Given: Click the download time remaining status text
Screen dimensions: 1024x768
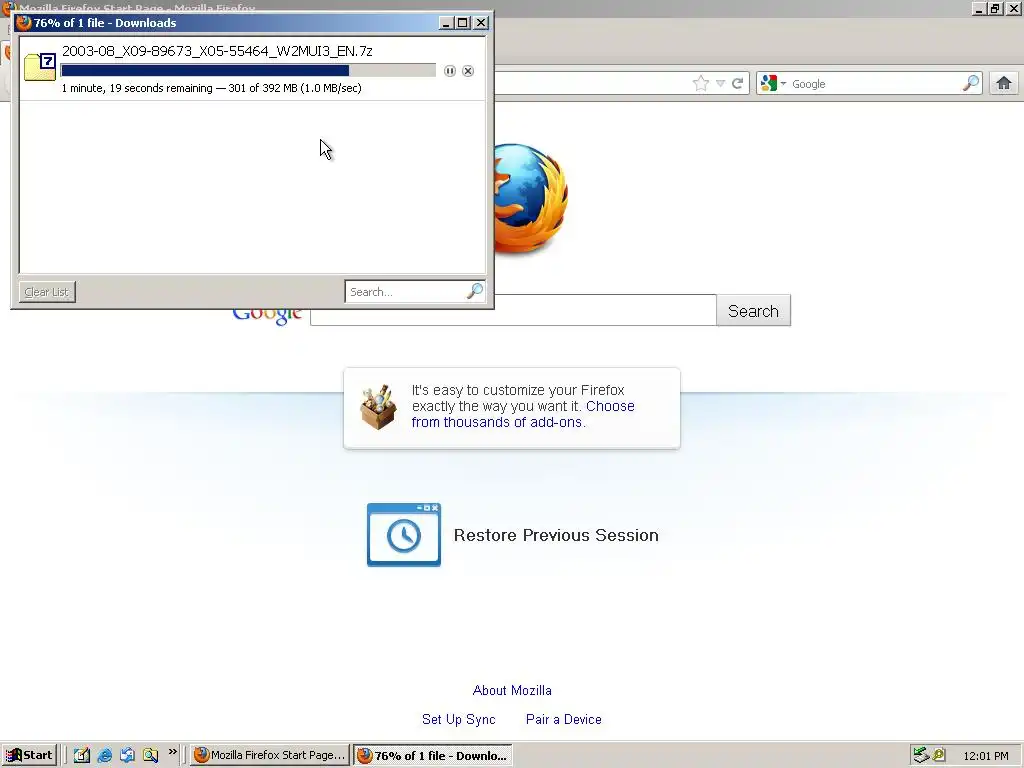Looking at the screenshot, I should [212, 88].
